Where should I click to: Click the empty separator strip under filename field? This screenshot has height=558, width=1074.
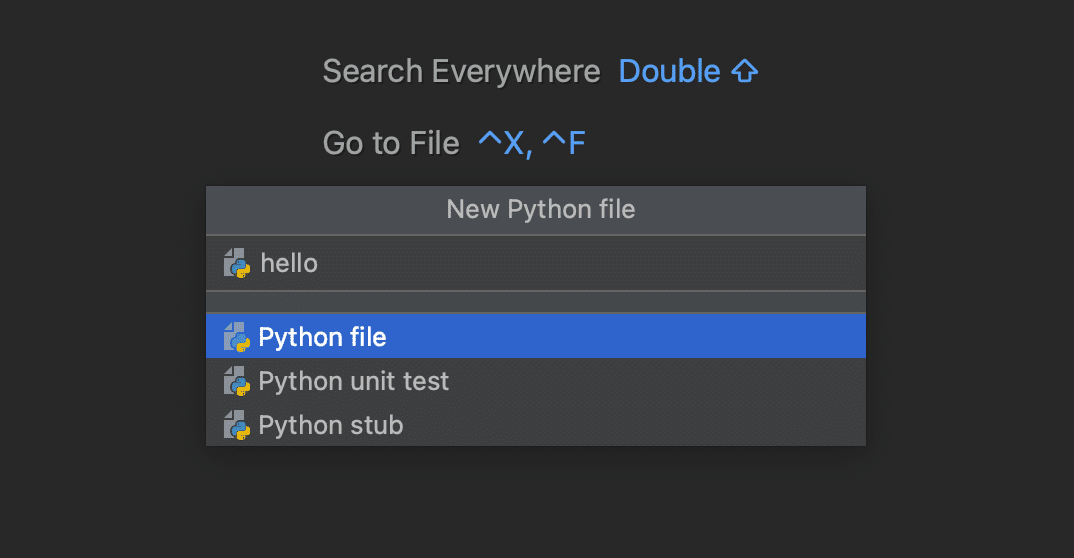click(x=536, y=302)
